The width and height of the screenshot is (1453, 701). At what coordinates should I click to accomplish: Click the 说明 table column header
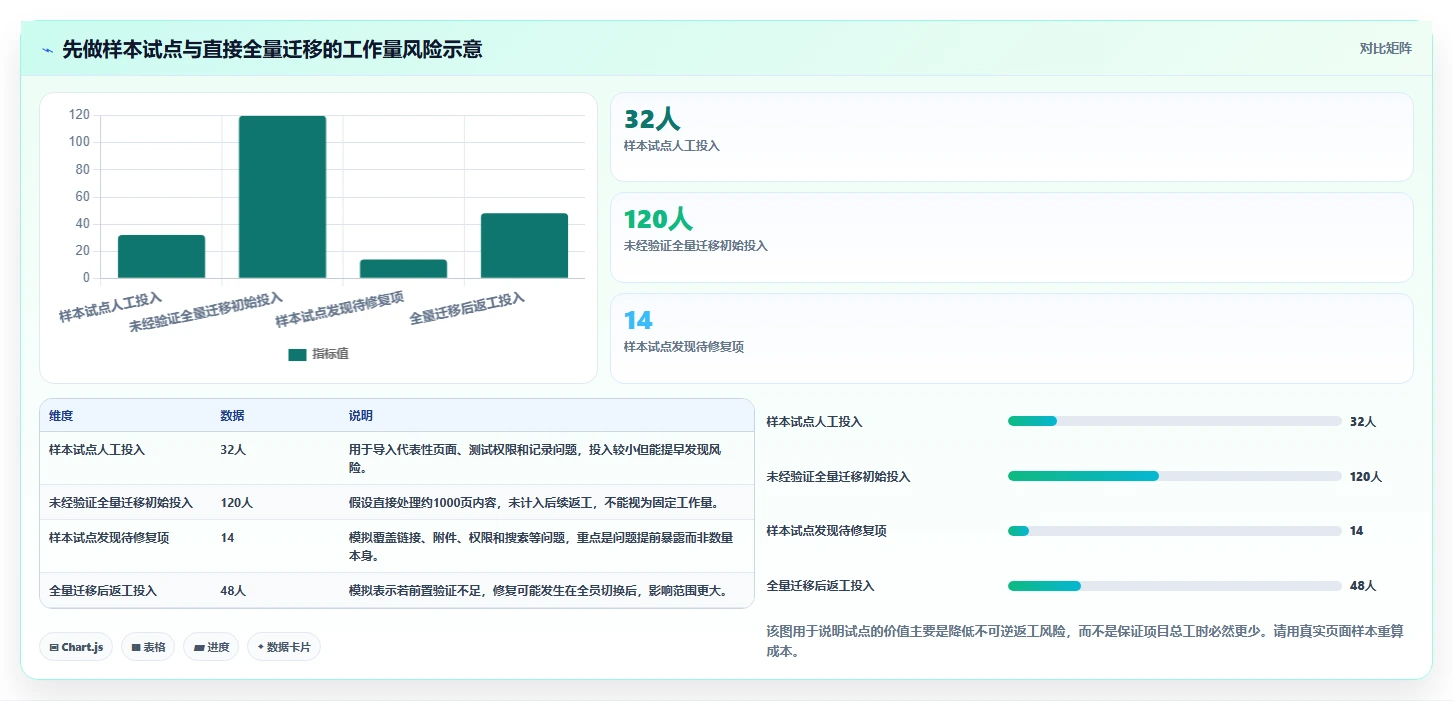coord(360,416)
